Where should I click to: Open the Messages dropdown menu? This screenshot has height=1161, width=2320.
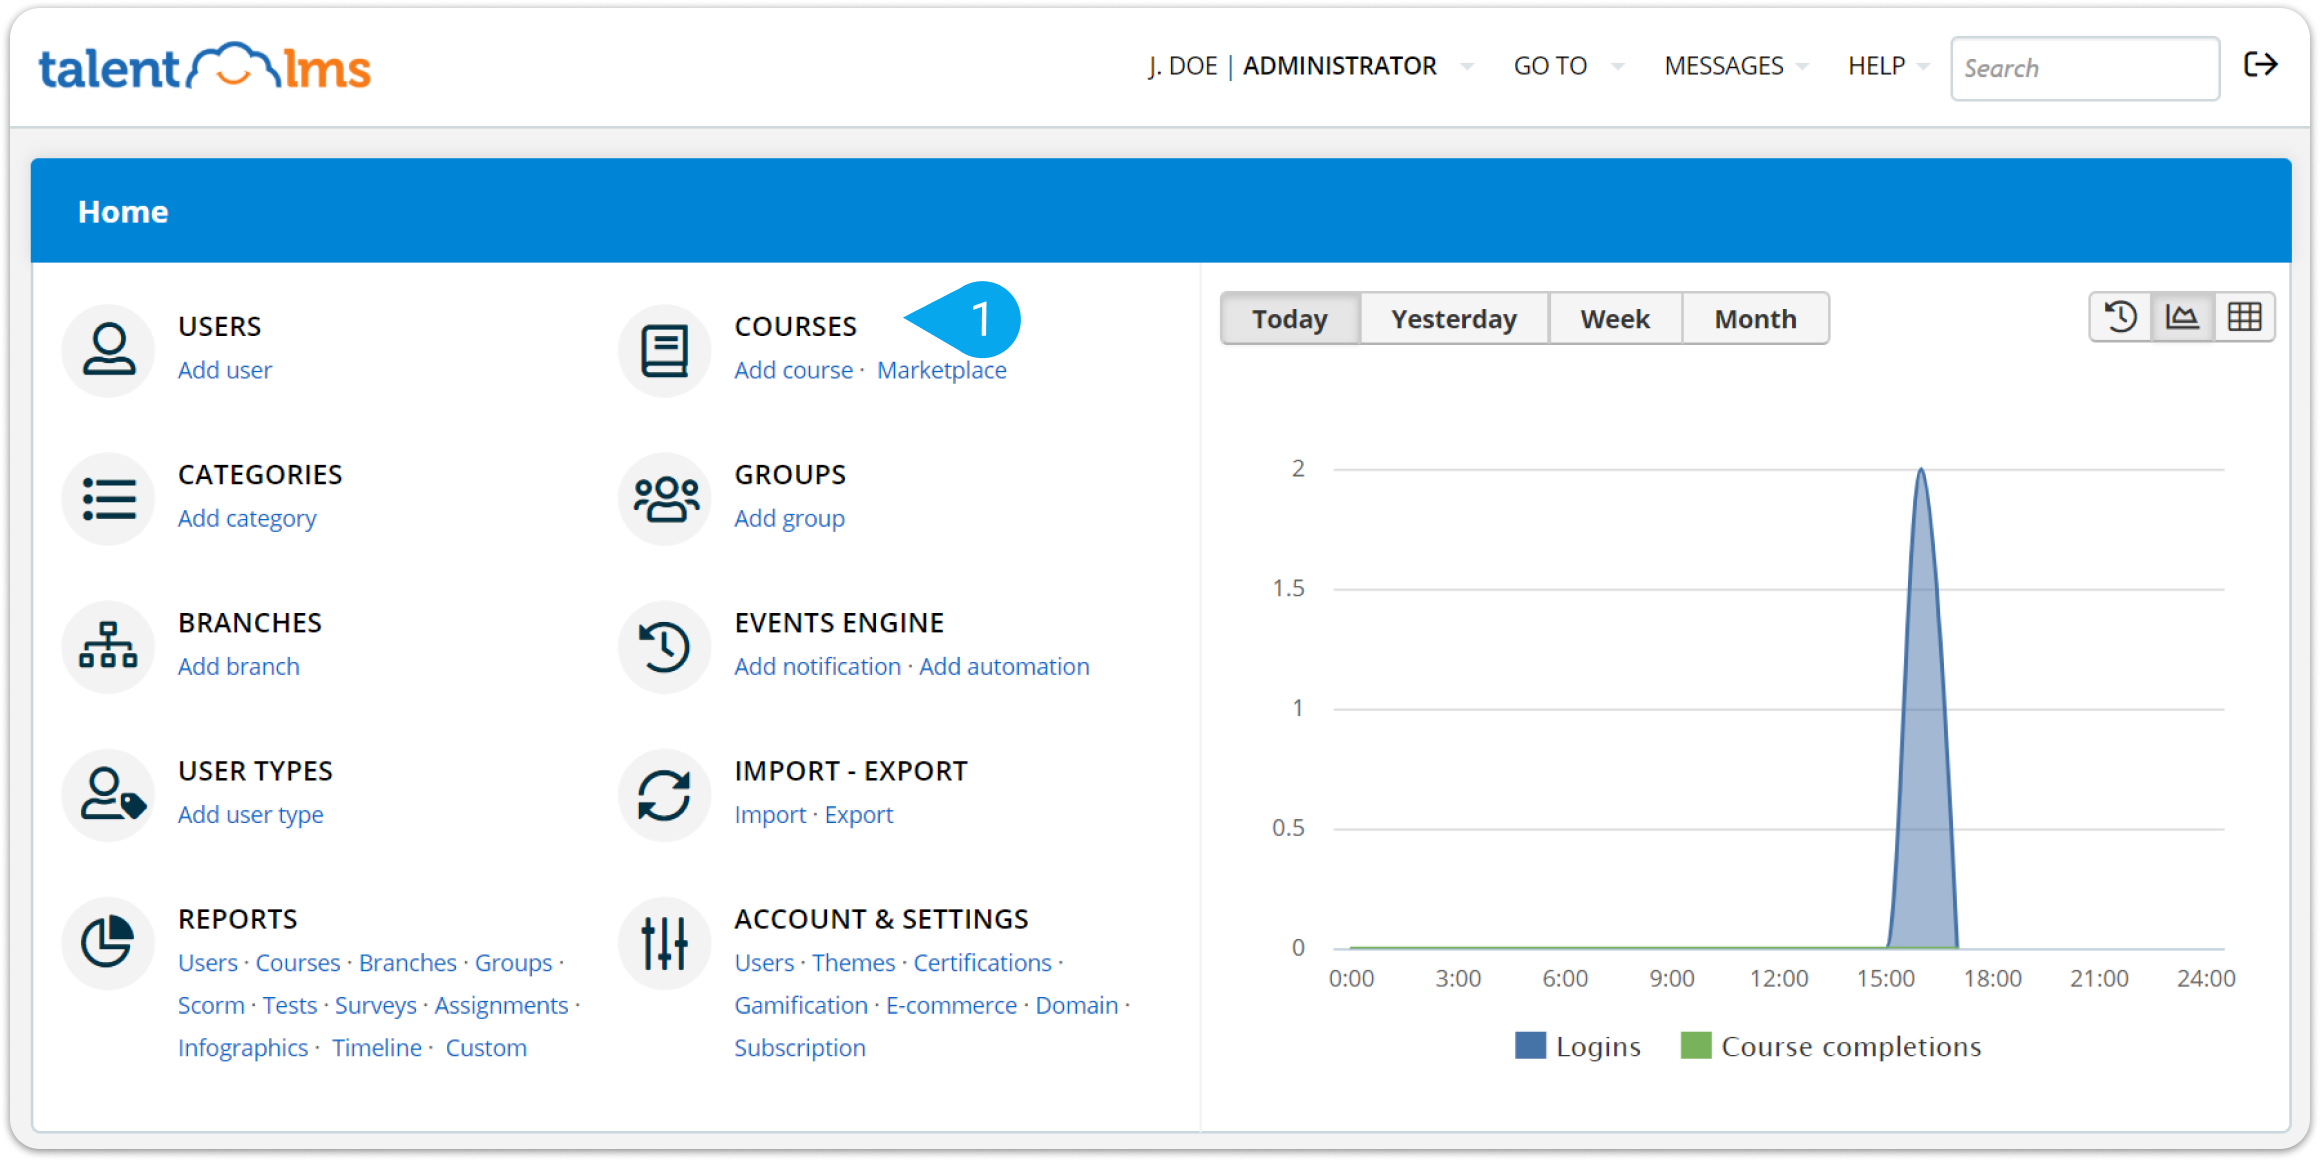tap(1735, 66)
